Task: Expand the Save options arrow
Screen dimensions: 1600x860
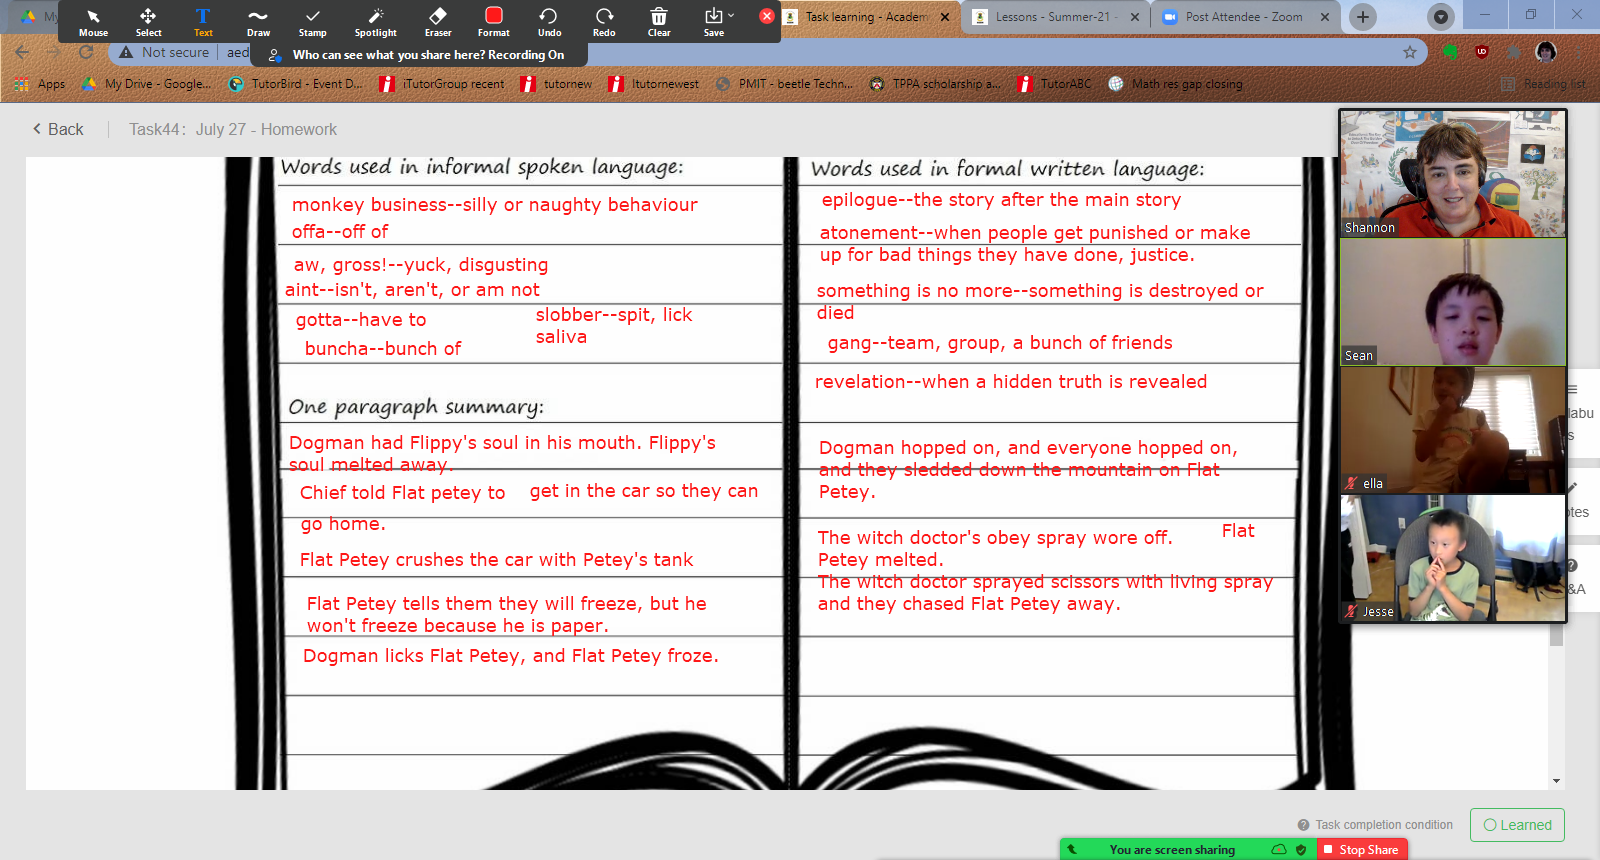Action: 731,15
